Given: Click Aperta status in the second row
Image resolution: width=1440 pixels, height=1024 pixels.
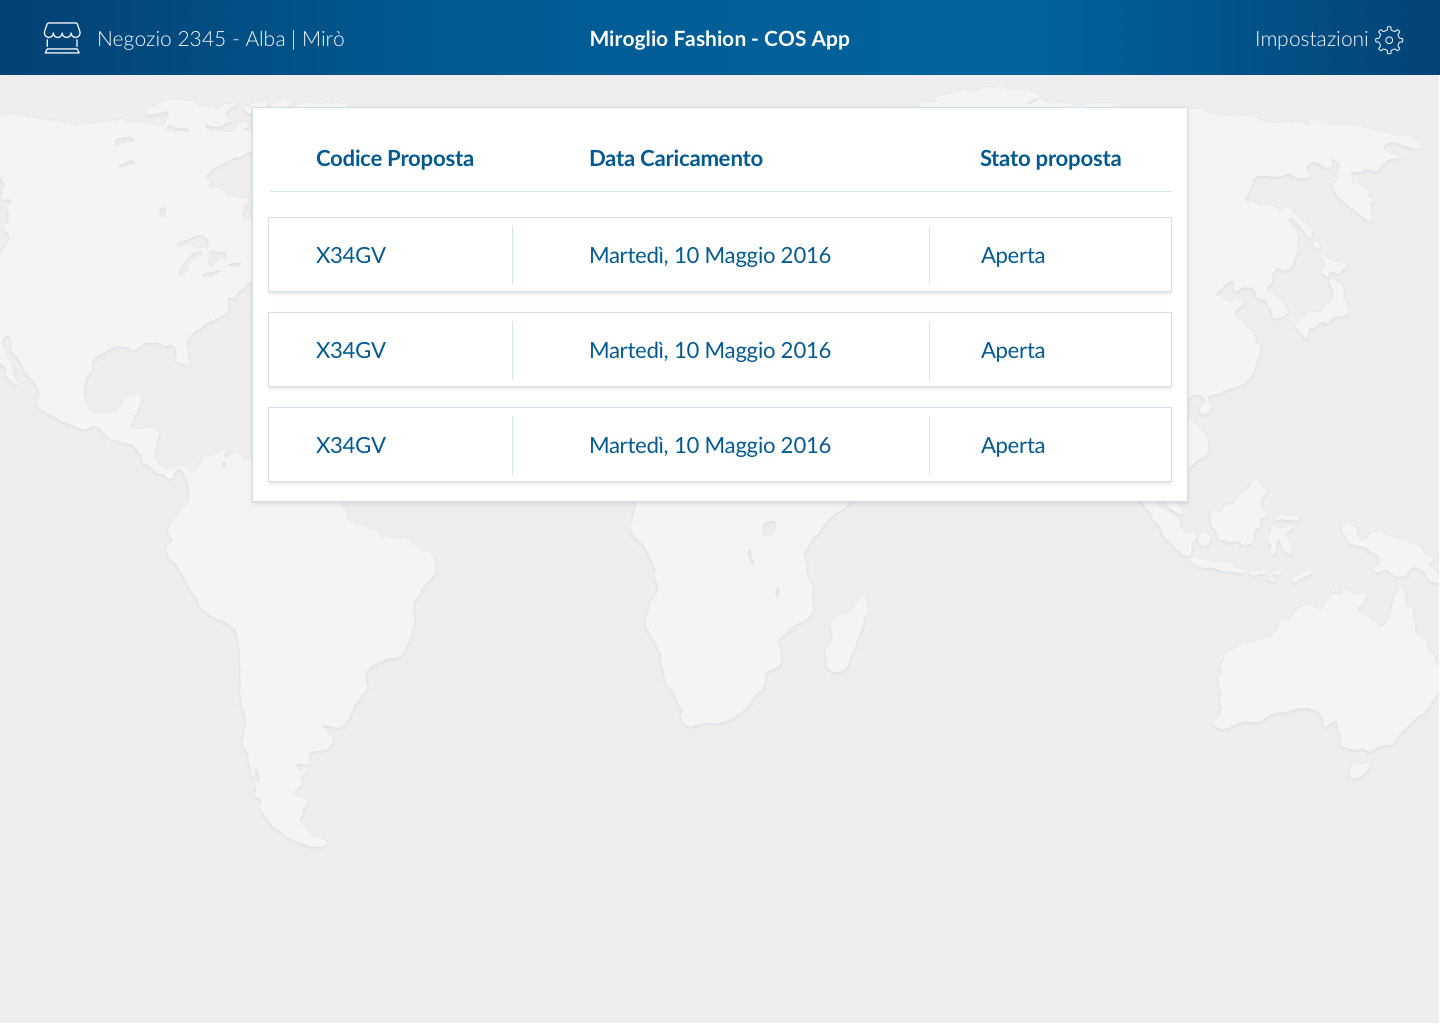Looking at the screenshot, I should pos(1013,350).
